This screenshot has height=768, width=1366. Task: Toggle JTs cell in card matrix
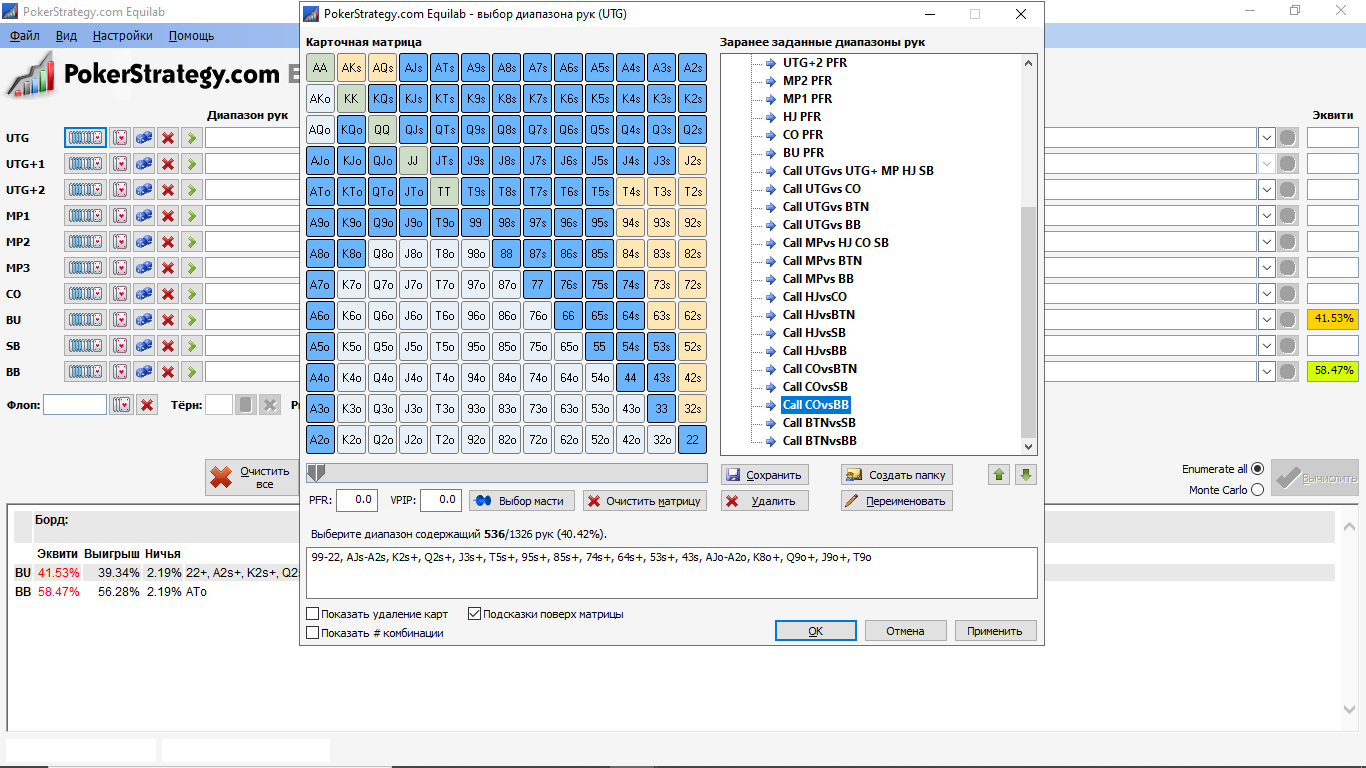point(444,161)
